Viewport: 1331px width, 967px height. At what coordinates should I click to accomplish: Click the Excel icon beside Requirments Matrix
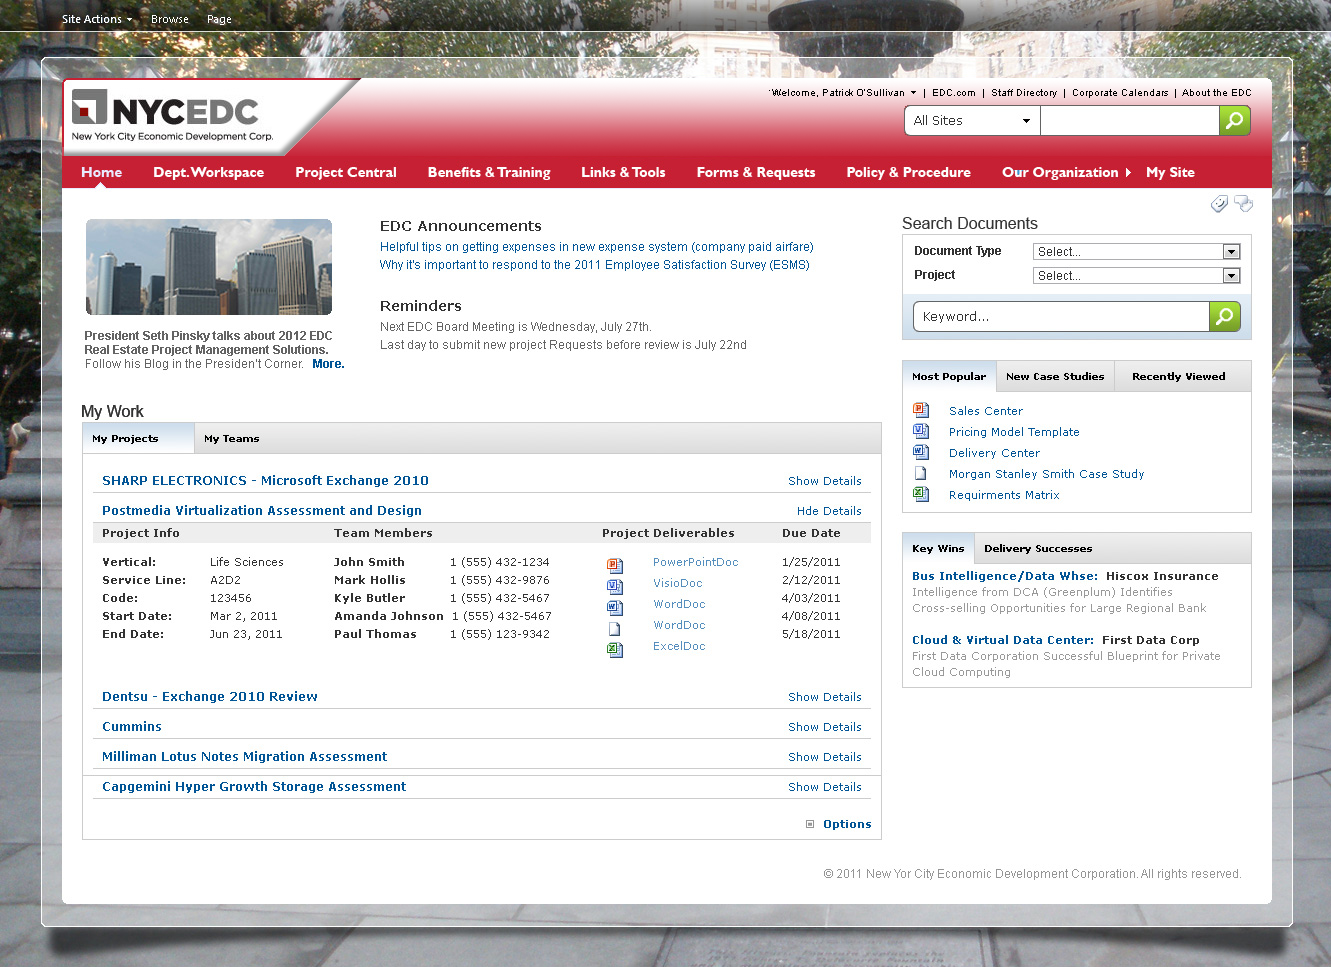click(921, 494)
